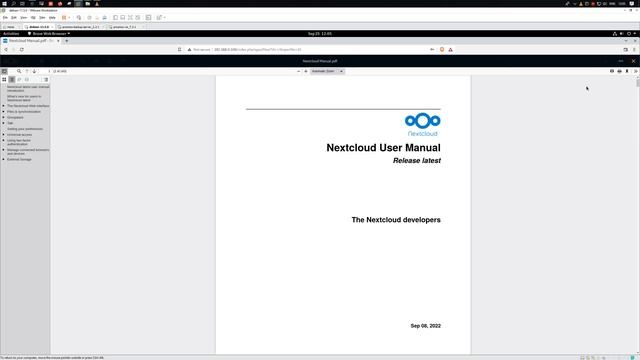
Task: Open GNOME Activities overview
Action: click(11, 33)
